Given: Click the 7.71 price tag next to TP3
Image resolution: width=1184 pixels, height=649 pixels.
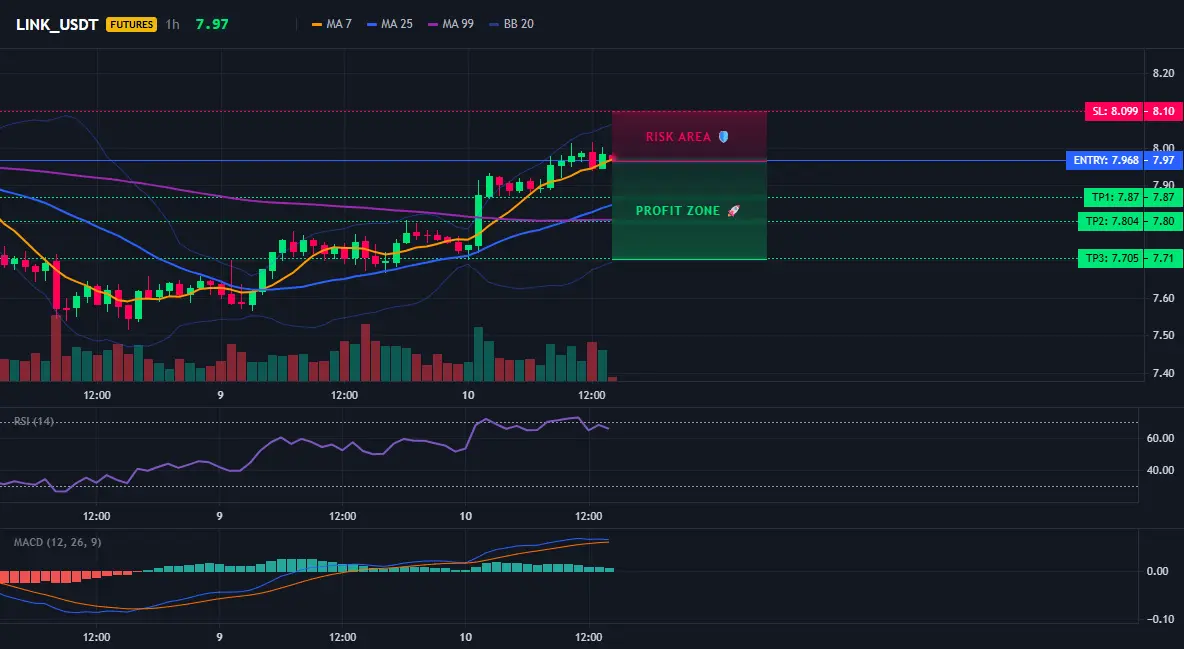Looking at the screenshot, I should tap(1164, 258).
